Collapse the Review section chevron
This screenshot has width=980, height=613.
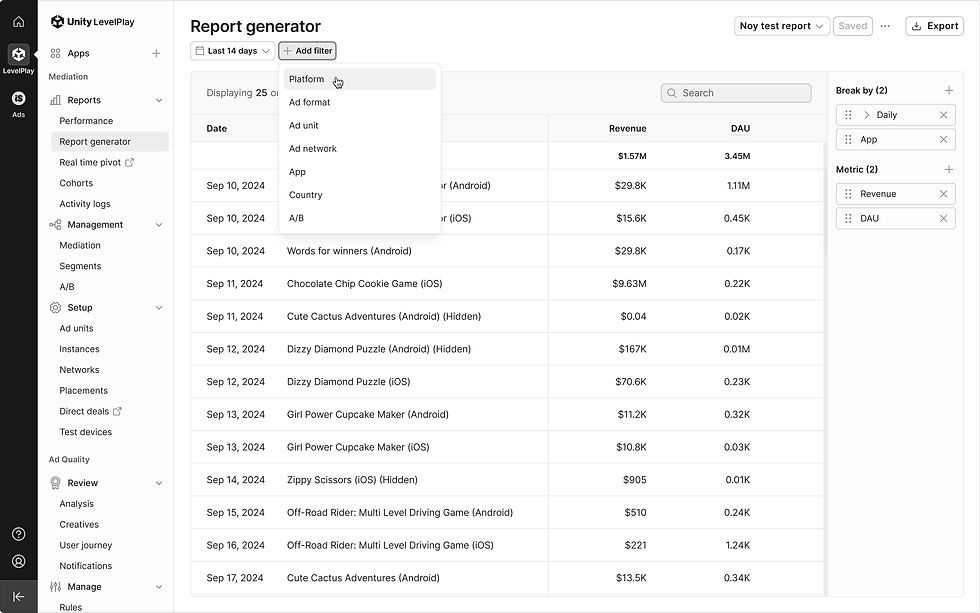159,482
